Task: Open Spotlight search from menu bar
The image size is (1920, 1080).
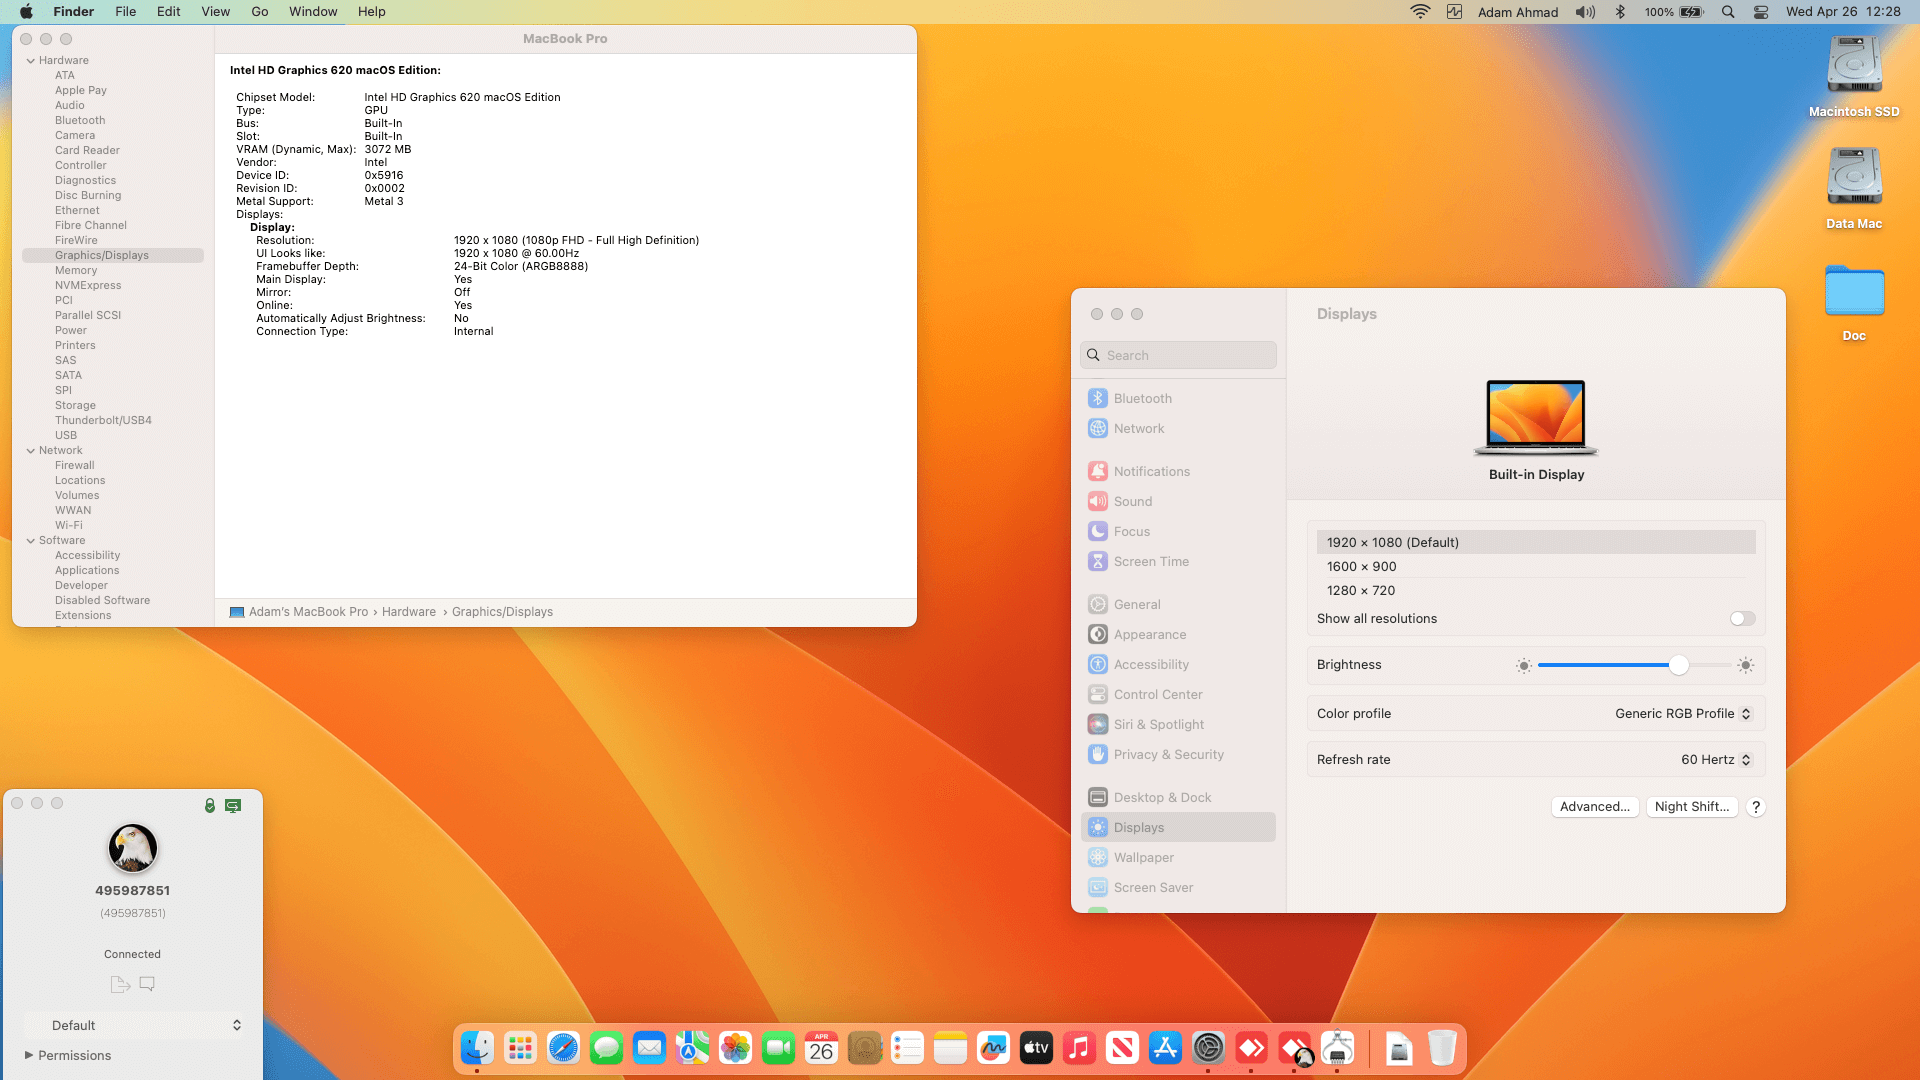Action: [1728, 12]
